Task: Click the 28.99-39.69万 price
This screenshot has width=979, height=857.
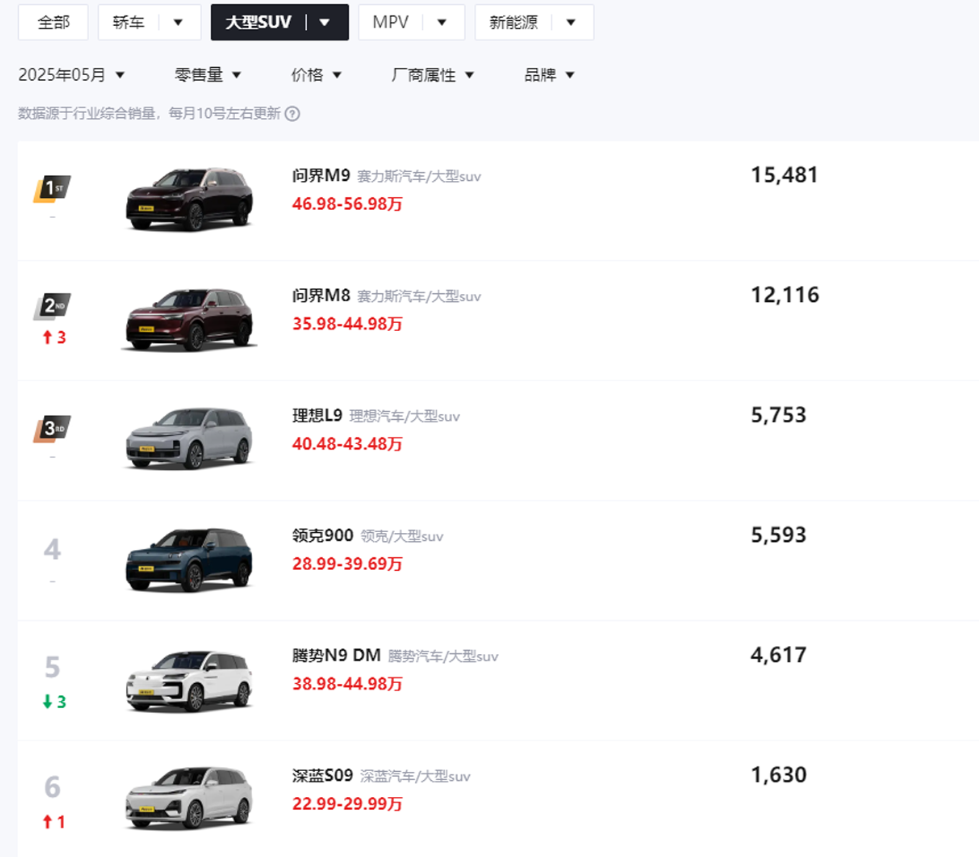Action: pos(347,564)
